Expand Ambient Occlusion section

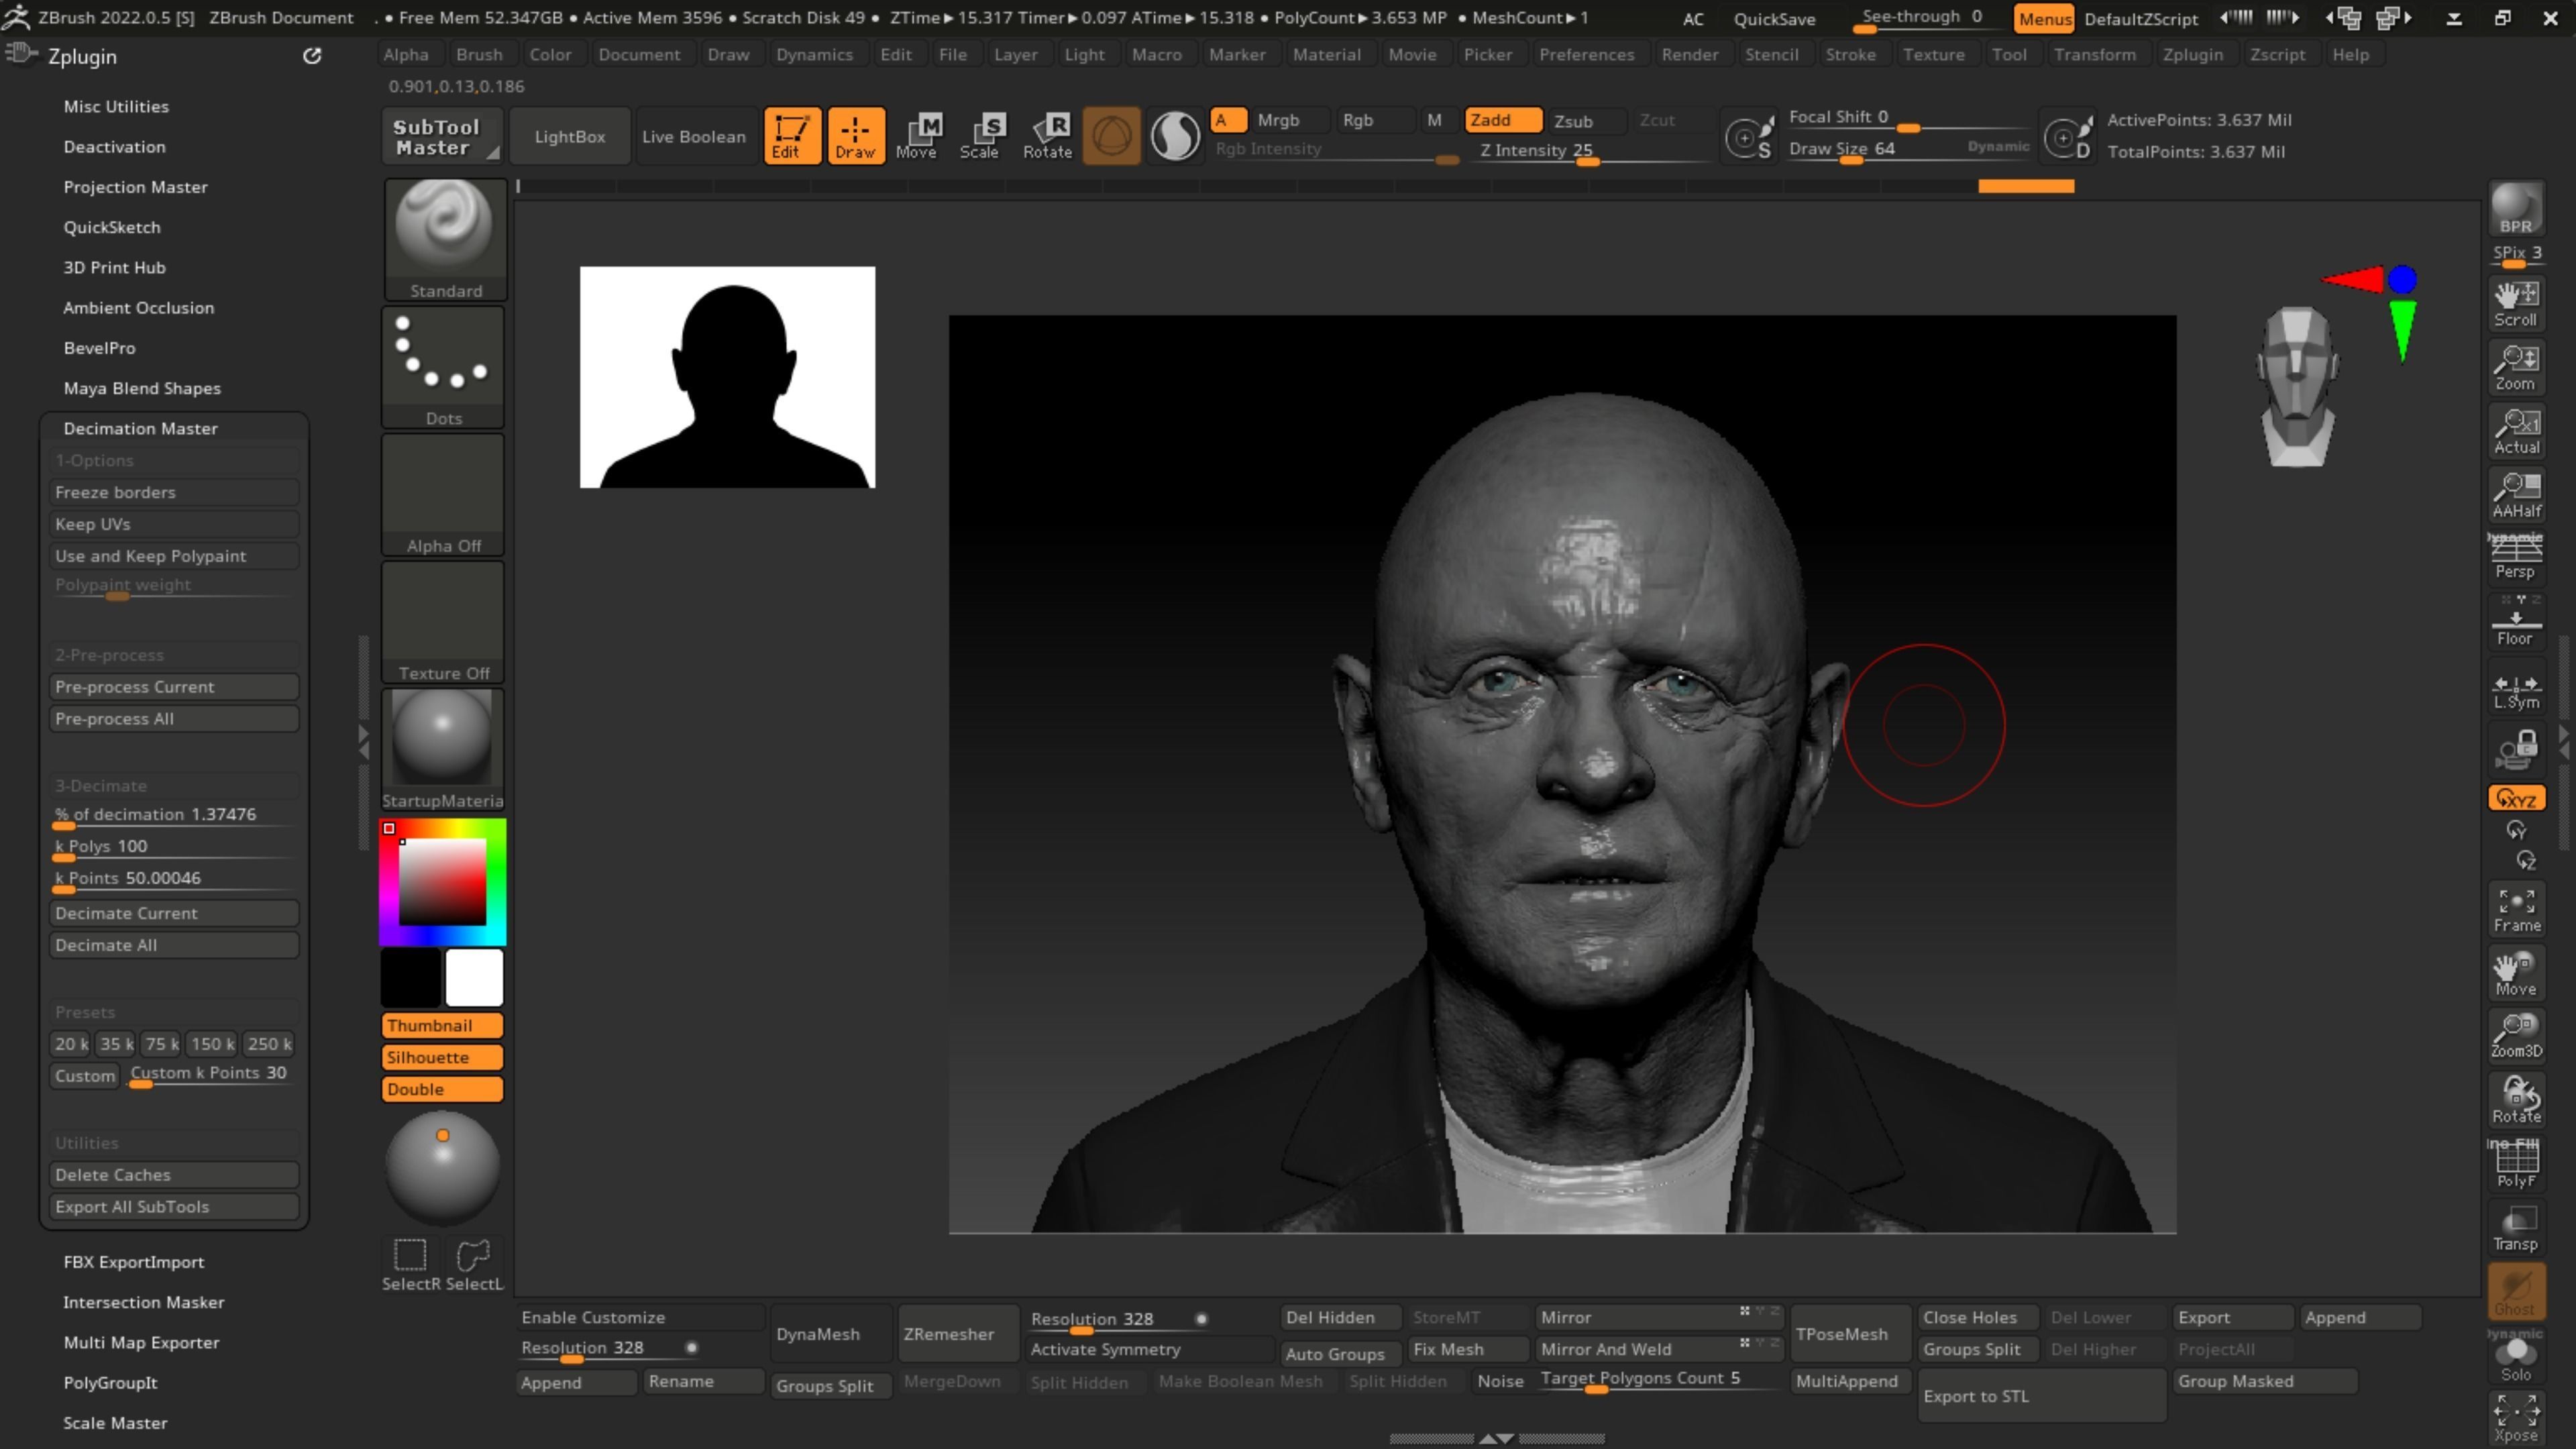click(138, 307)
